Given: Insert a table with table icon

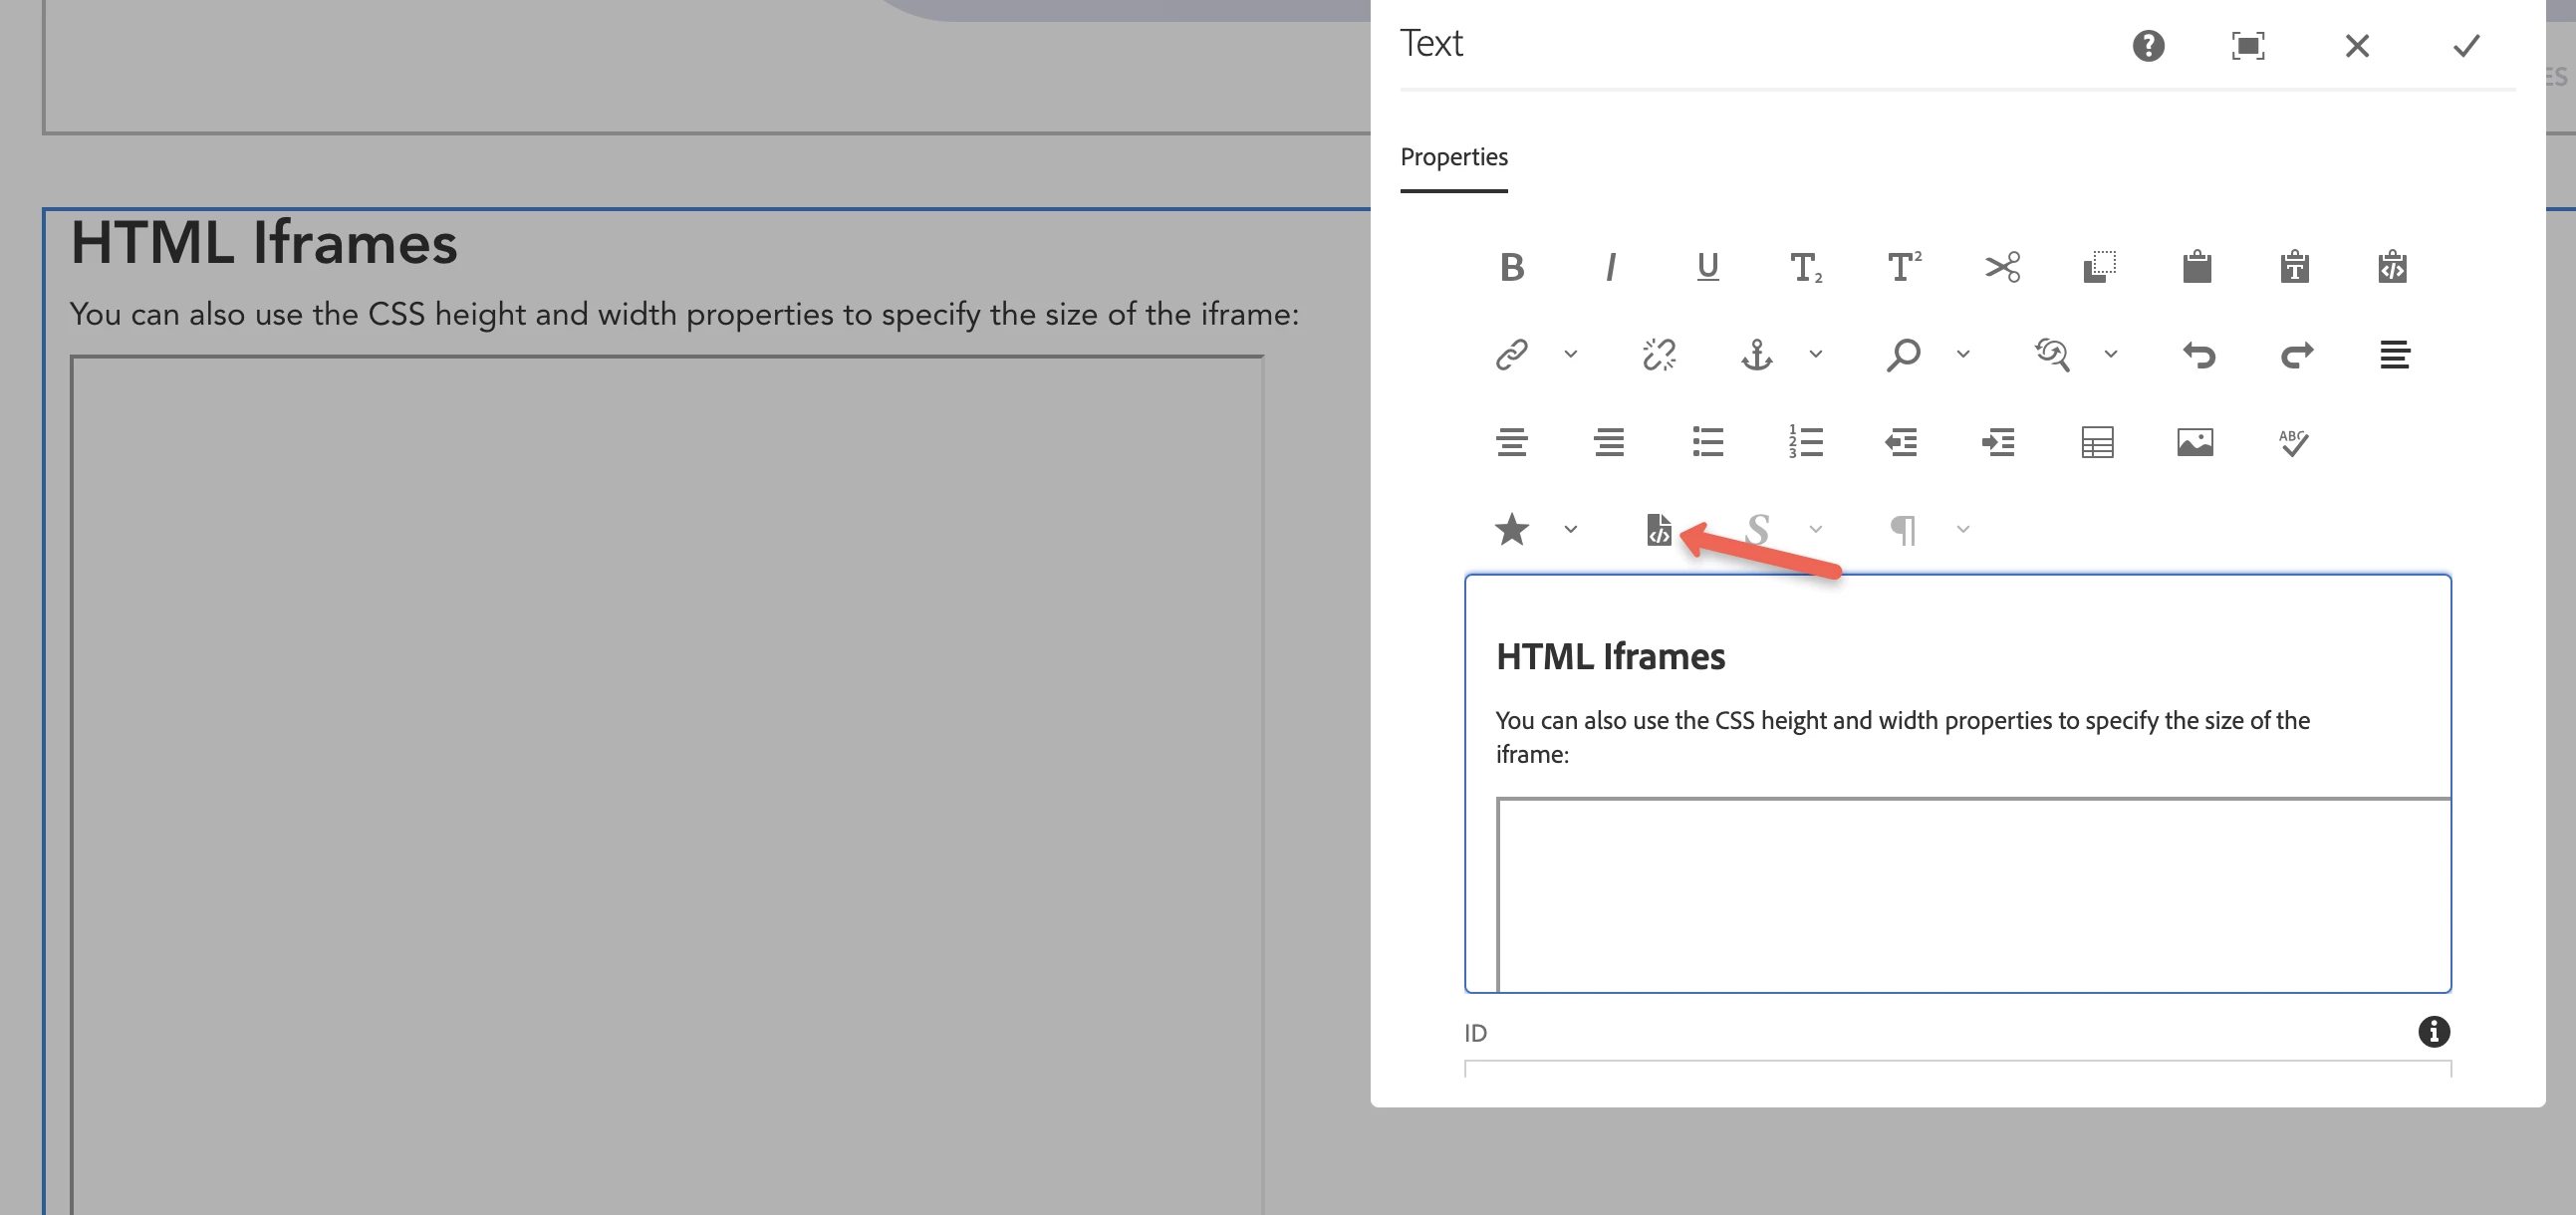Looking at the screenshot, I should 2097,442.
